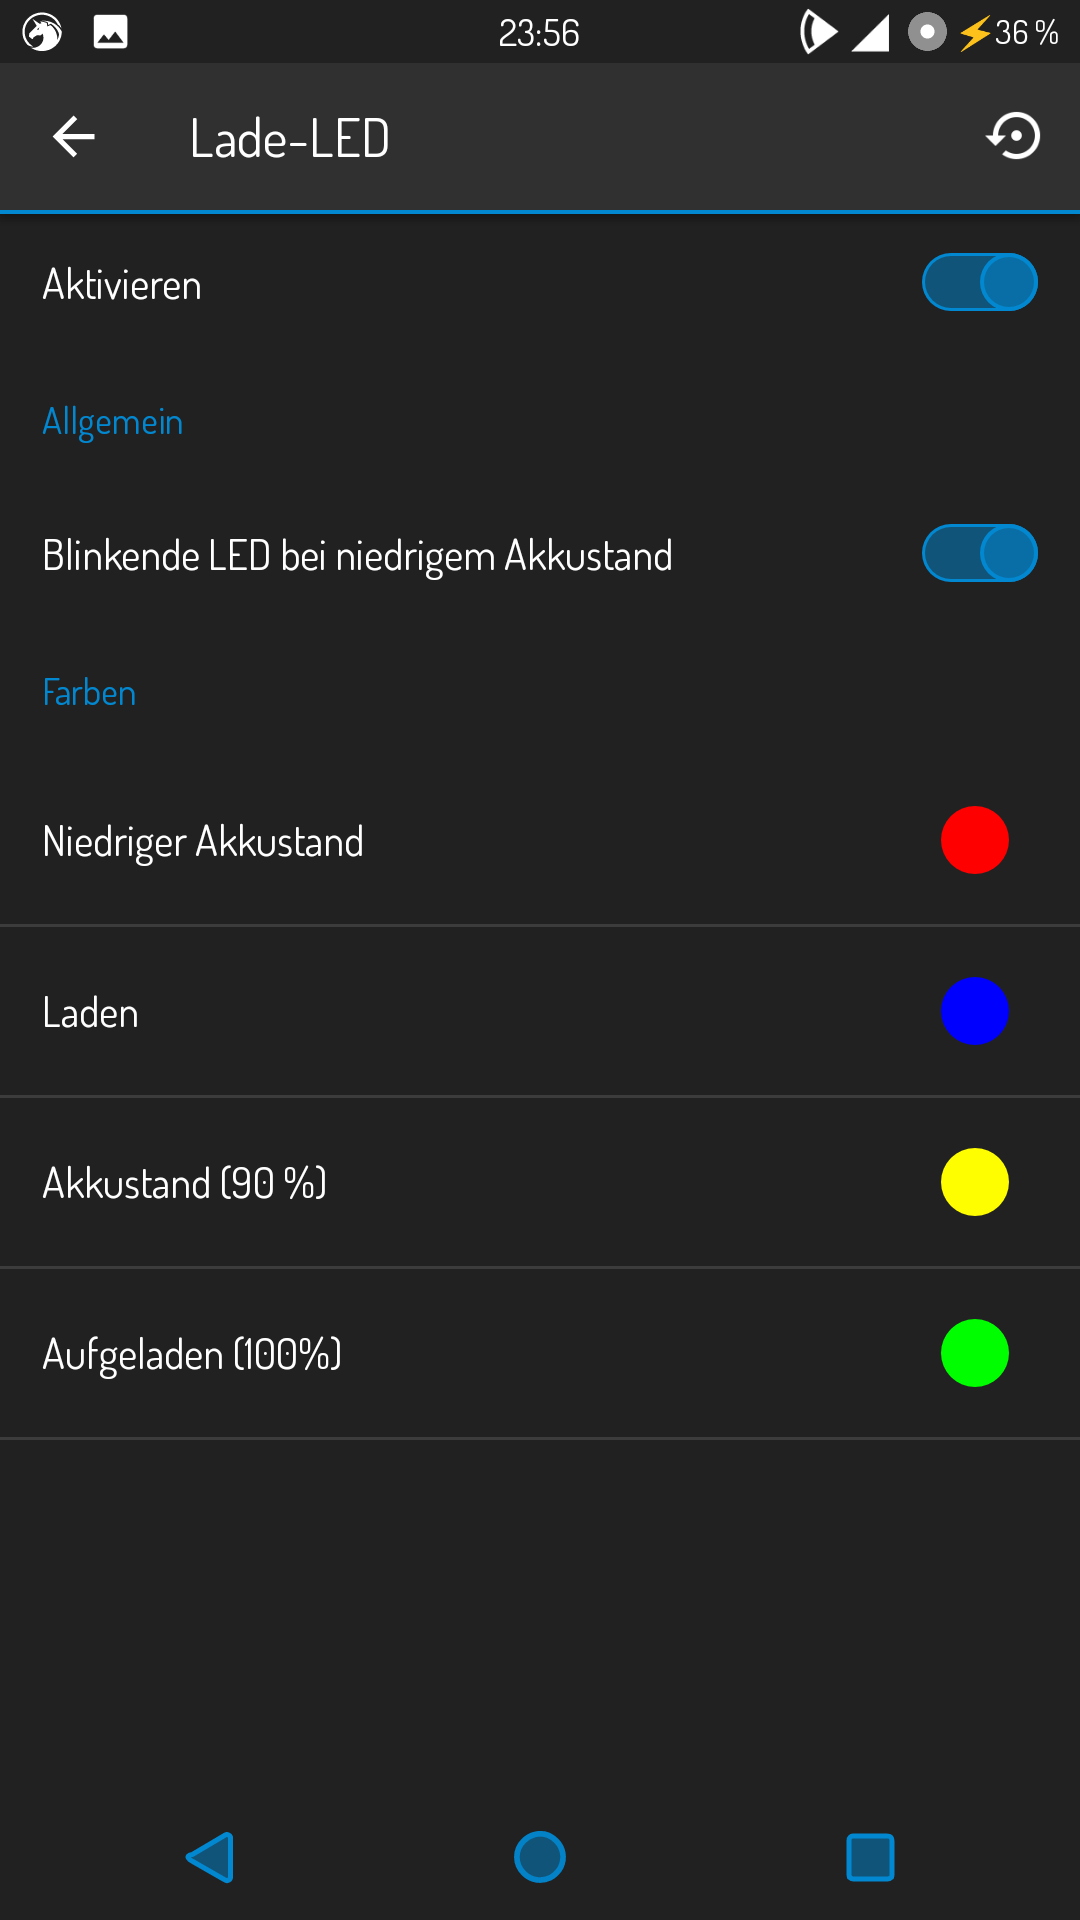Open the Laden color setting row
Viewport: 1080px width, 1920px height.
[91, 1013]
